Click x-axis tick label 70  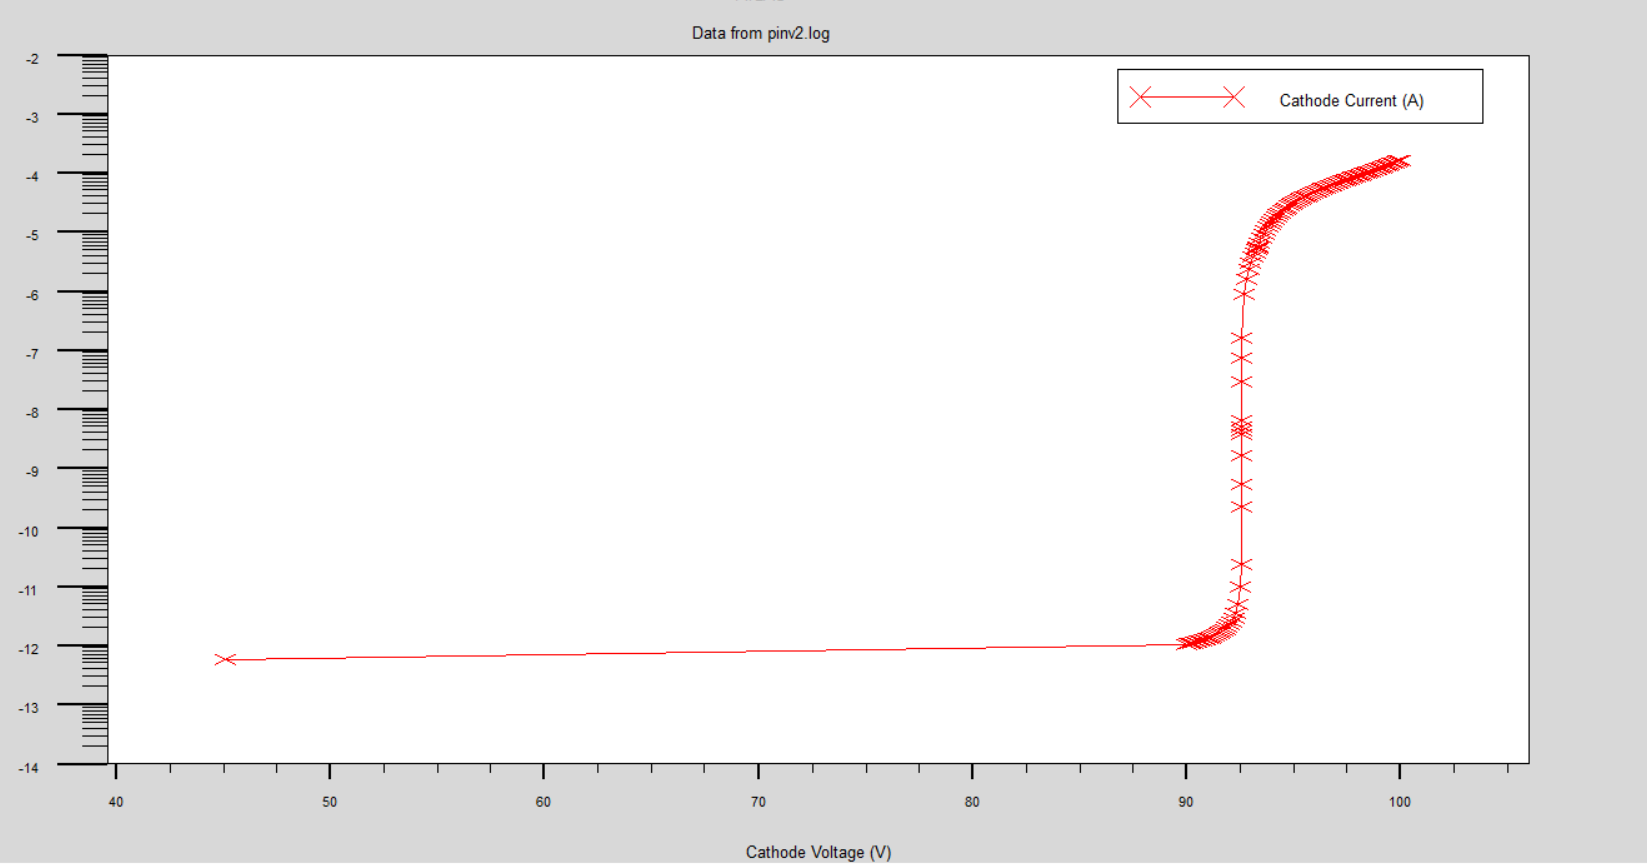point(758,802)
